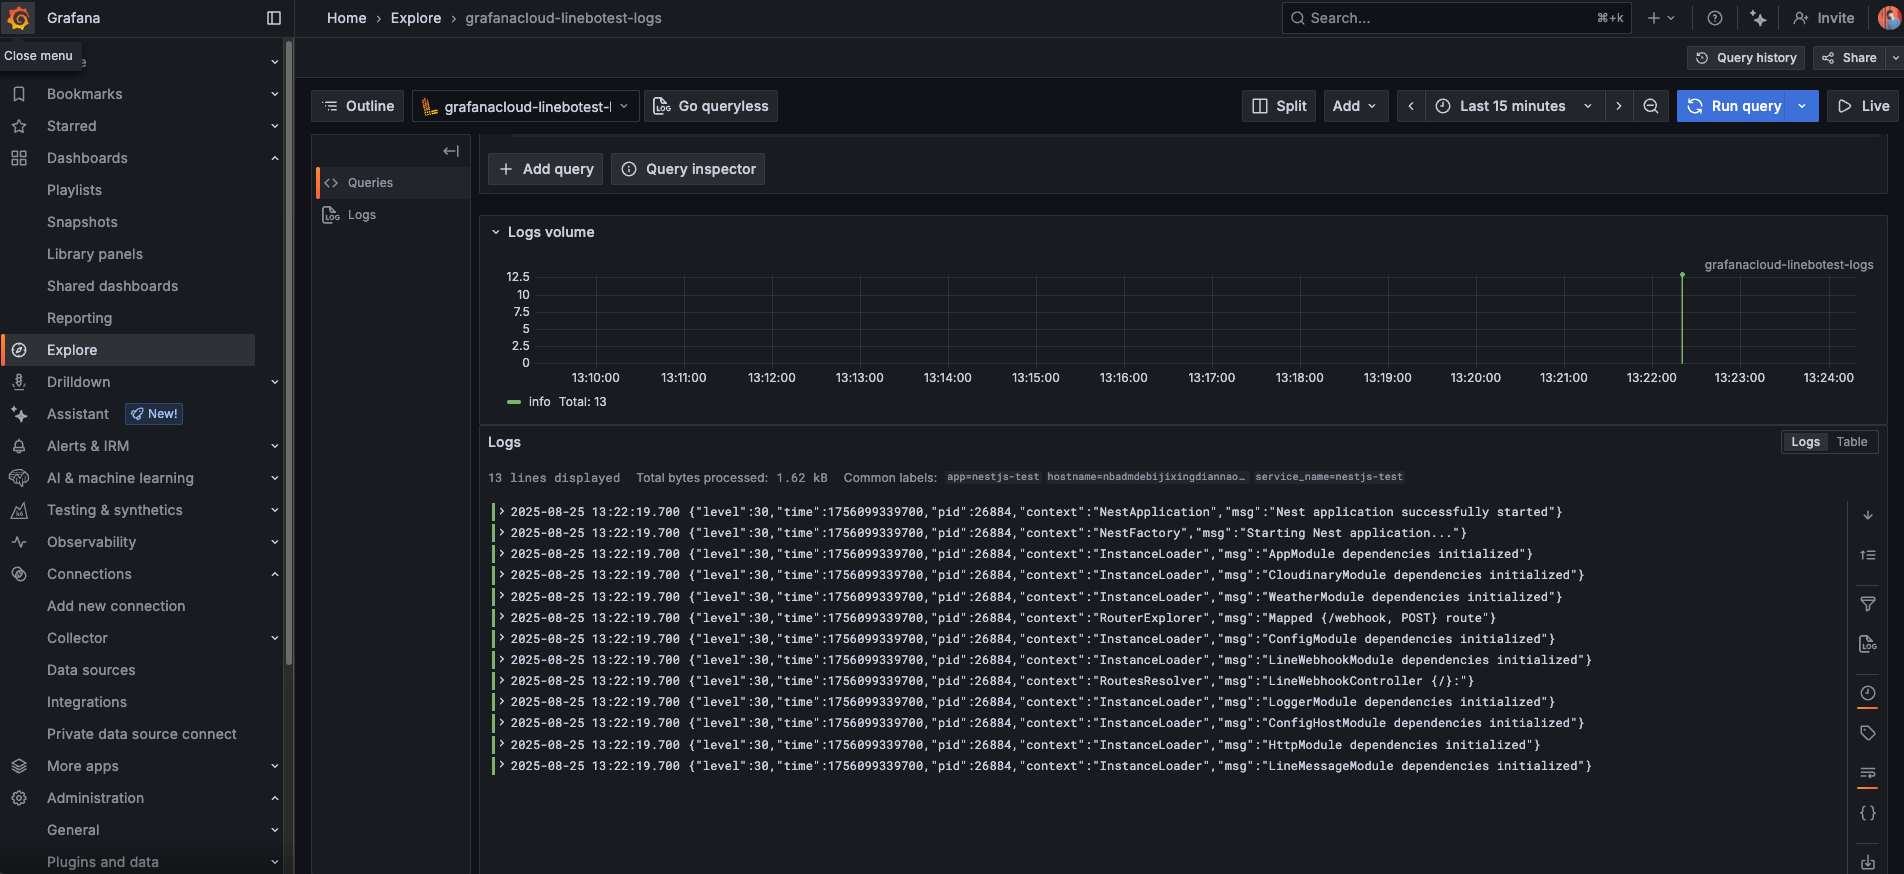Open the Add dropdown menu

click(1356, 106)
